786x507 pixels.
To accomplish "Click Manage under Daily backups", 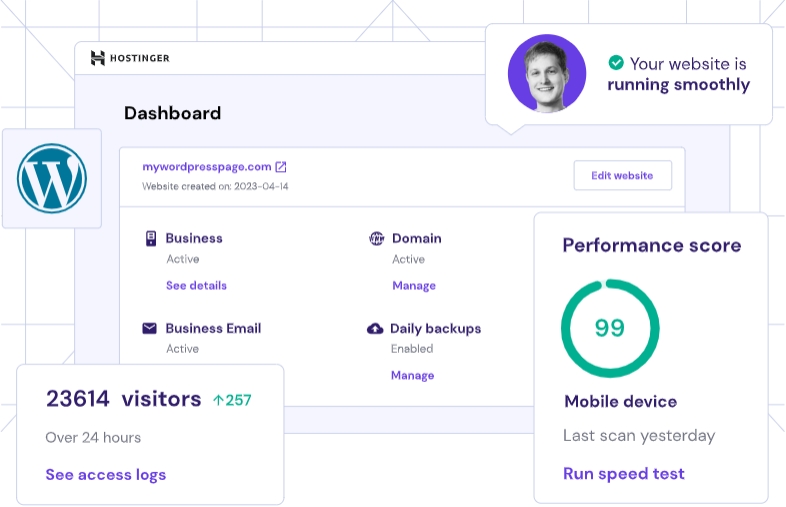I will point(412,375).
